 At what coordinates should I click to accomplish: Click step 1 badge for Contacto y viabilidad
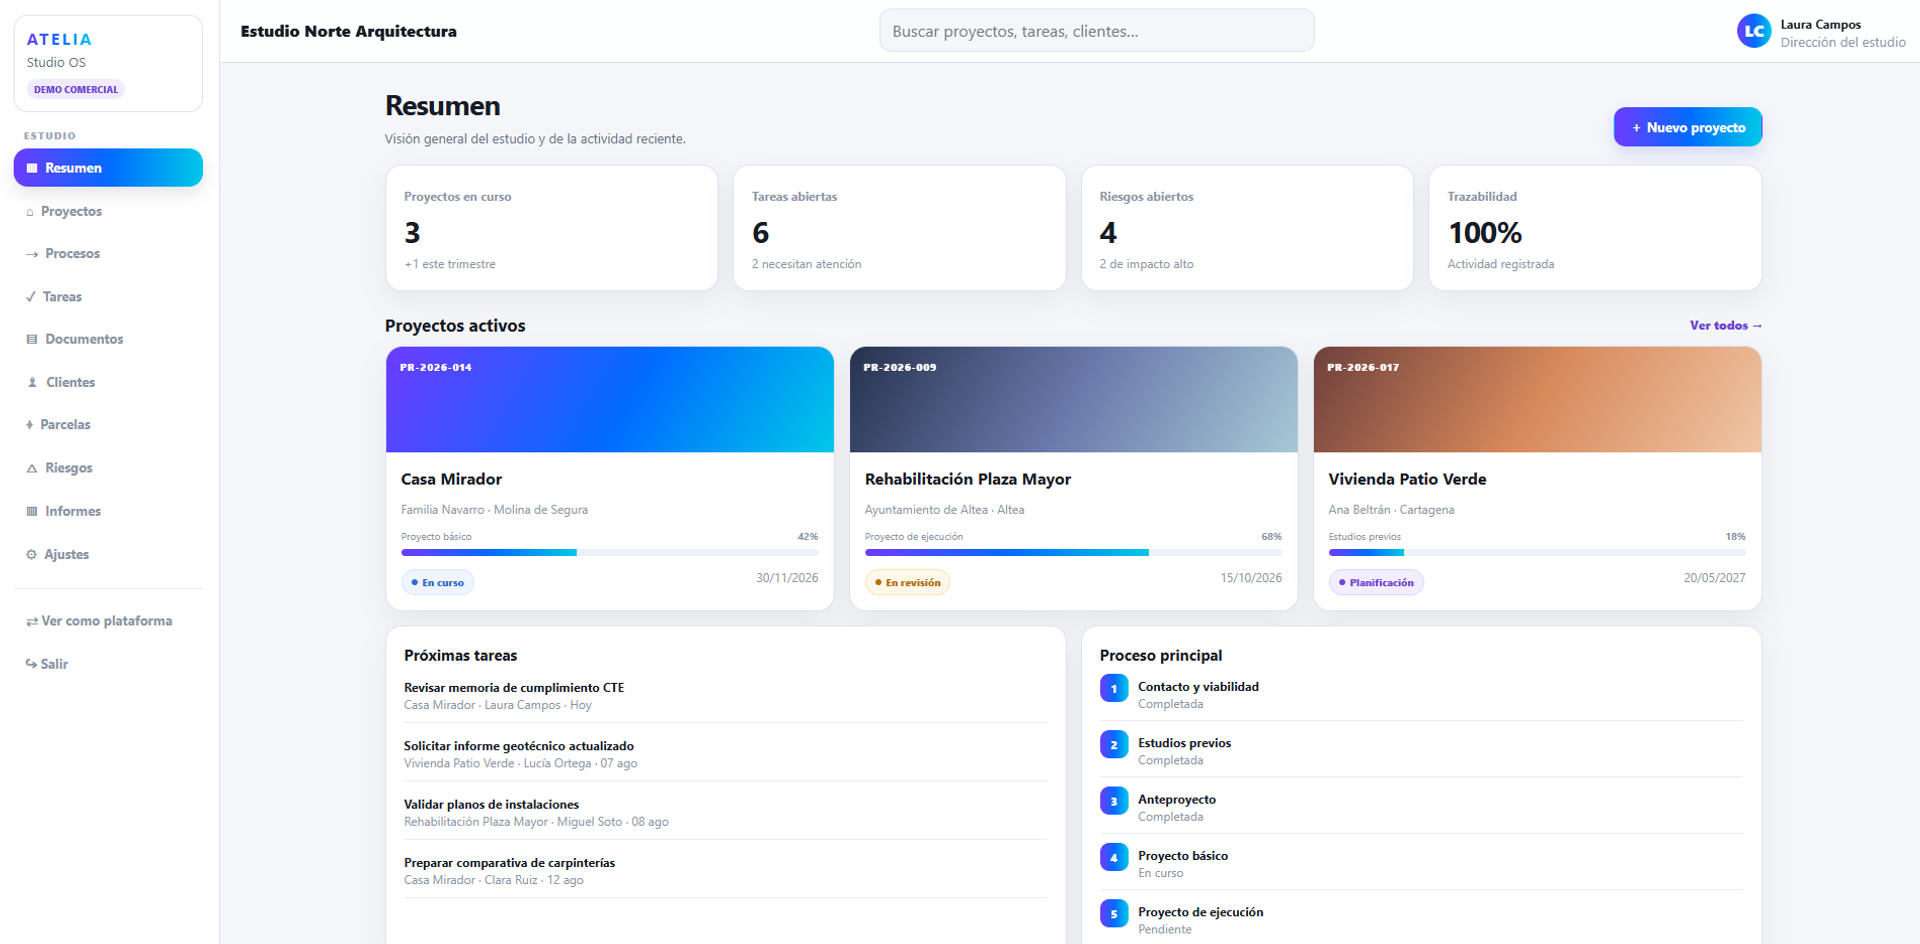[1114, 688]
